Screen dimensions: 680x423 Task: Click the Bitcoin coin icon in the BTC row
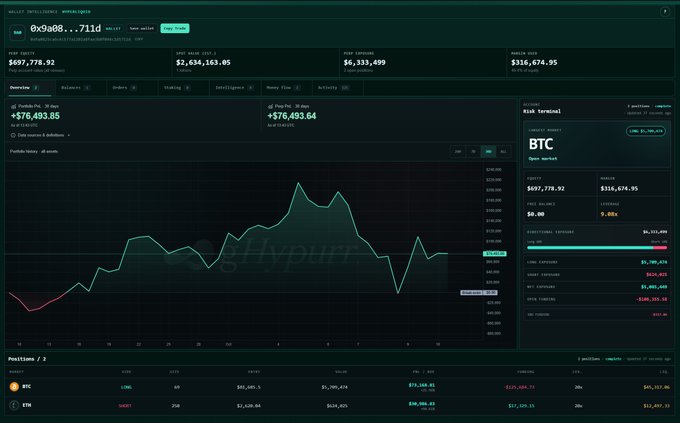(14, 387)
